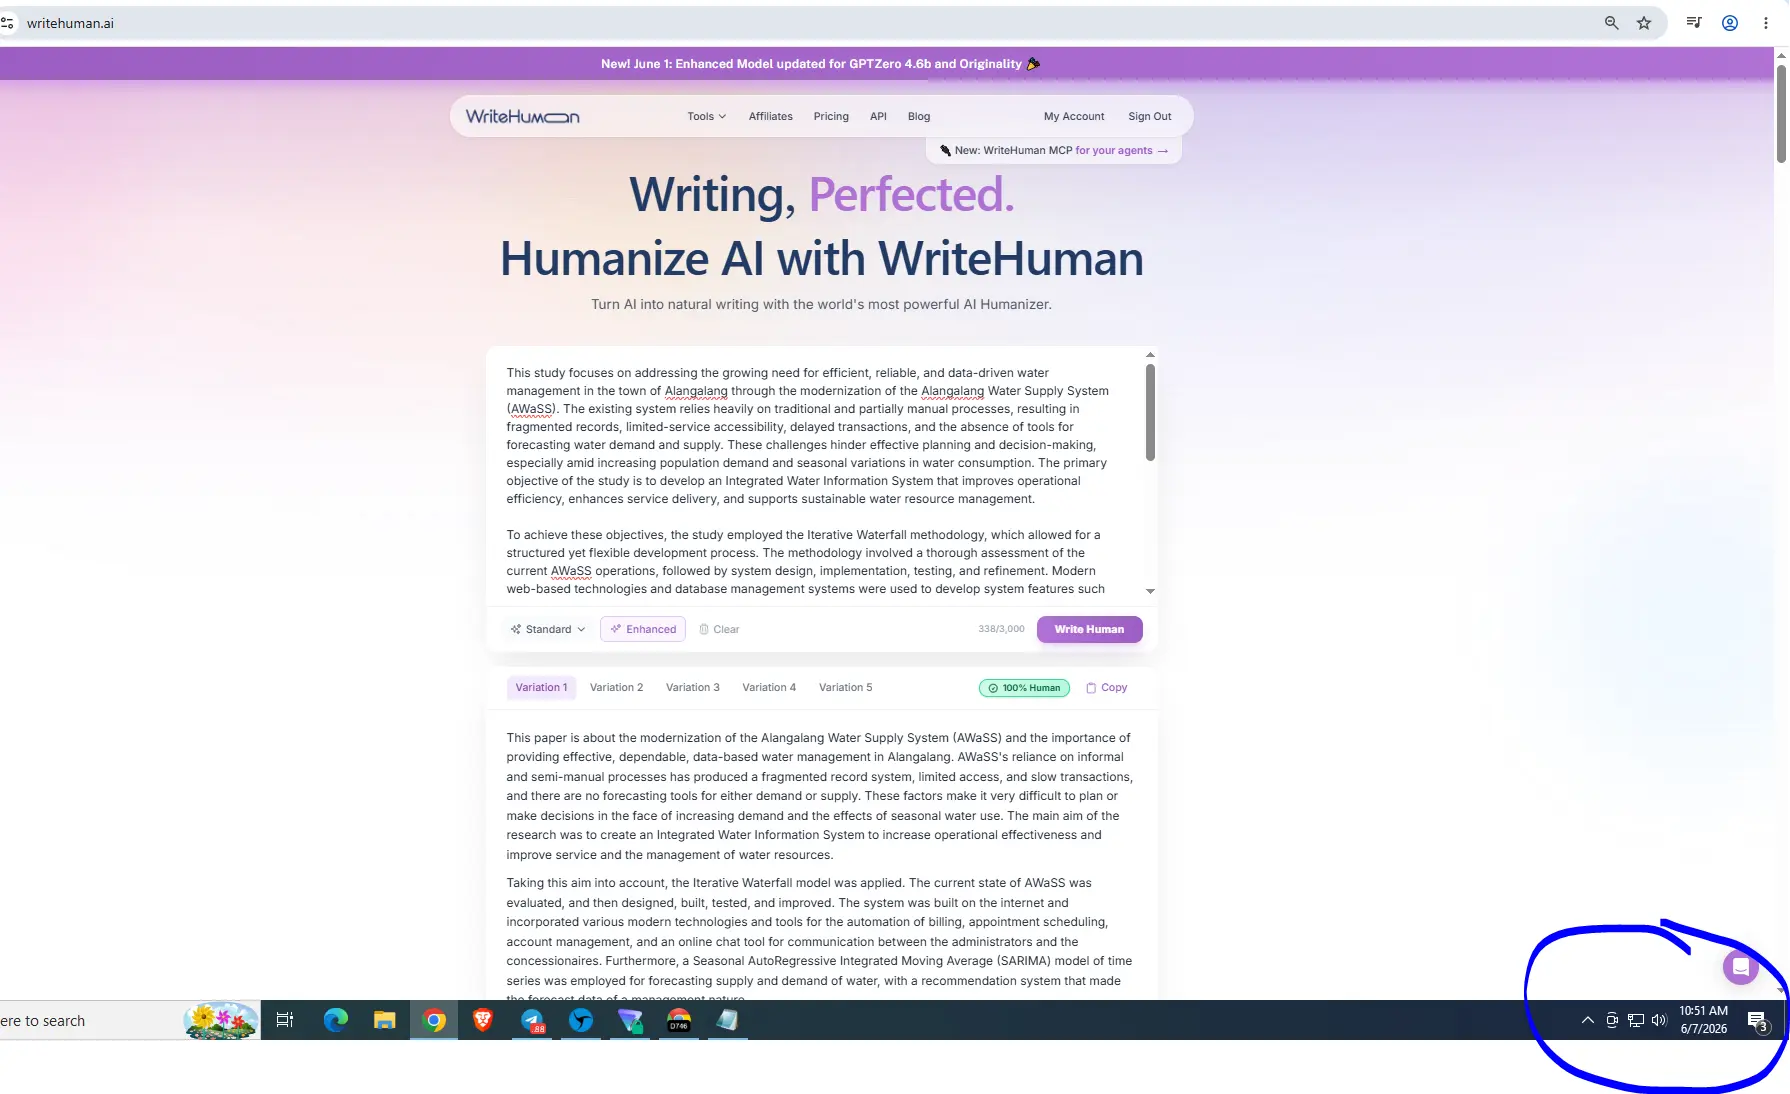Screen dimensions: 1790x1094
Task: Open Brave browser from the taskbar
Action: (483, 1020)
